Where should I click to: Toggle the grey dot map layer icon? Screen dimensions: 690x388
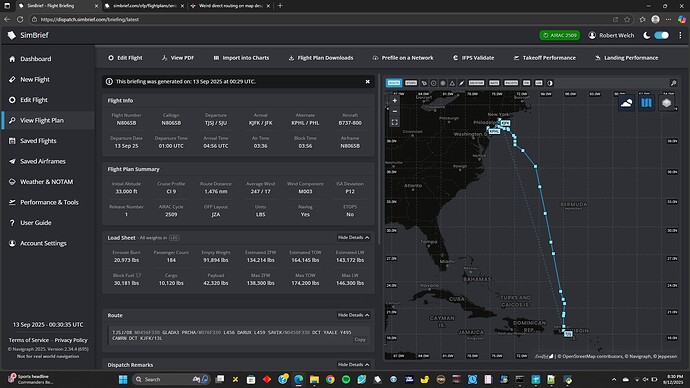[443, 83]
